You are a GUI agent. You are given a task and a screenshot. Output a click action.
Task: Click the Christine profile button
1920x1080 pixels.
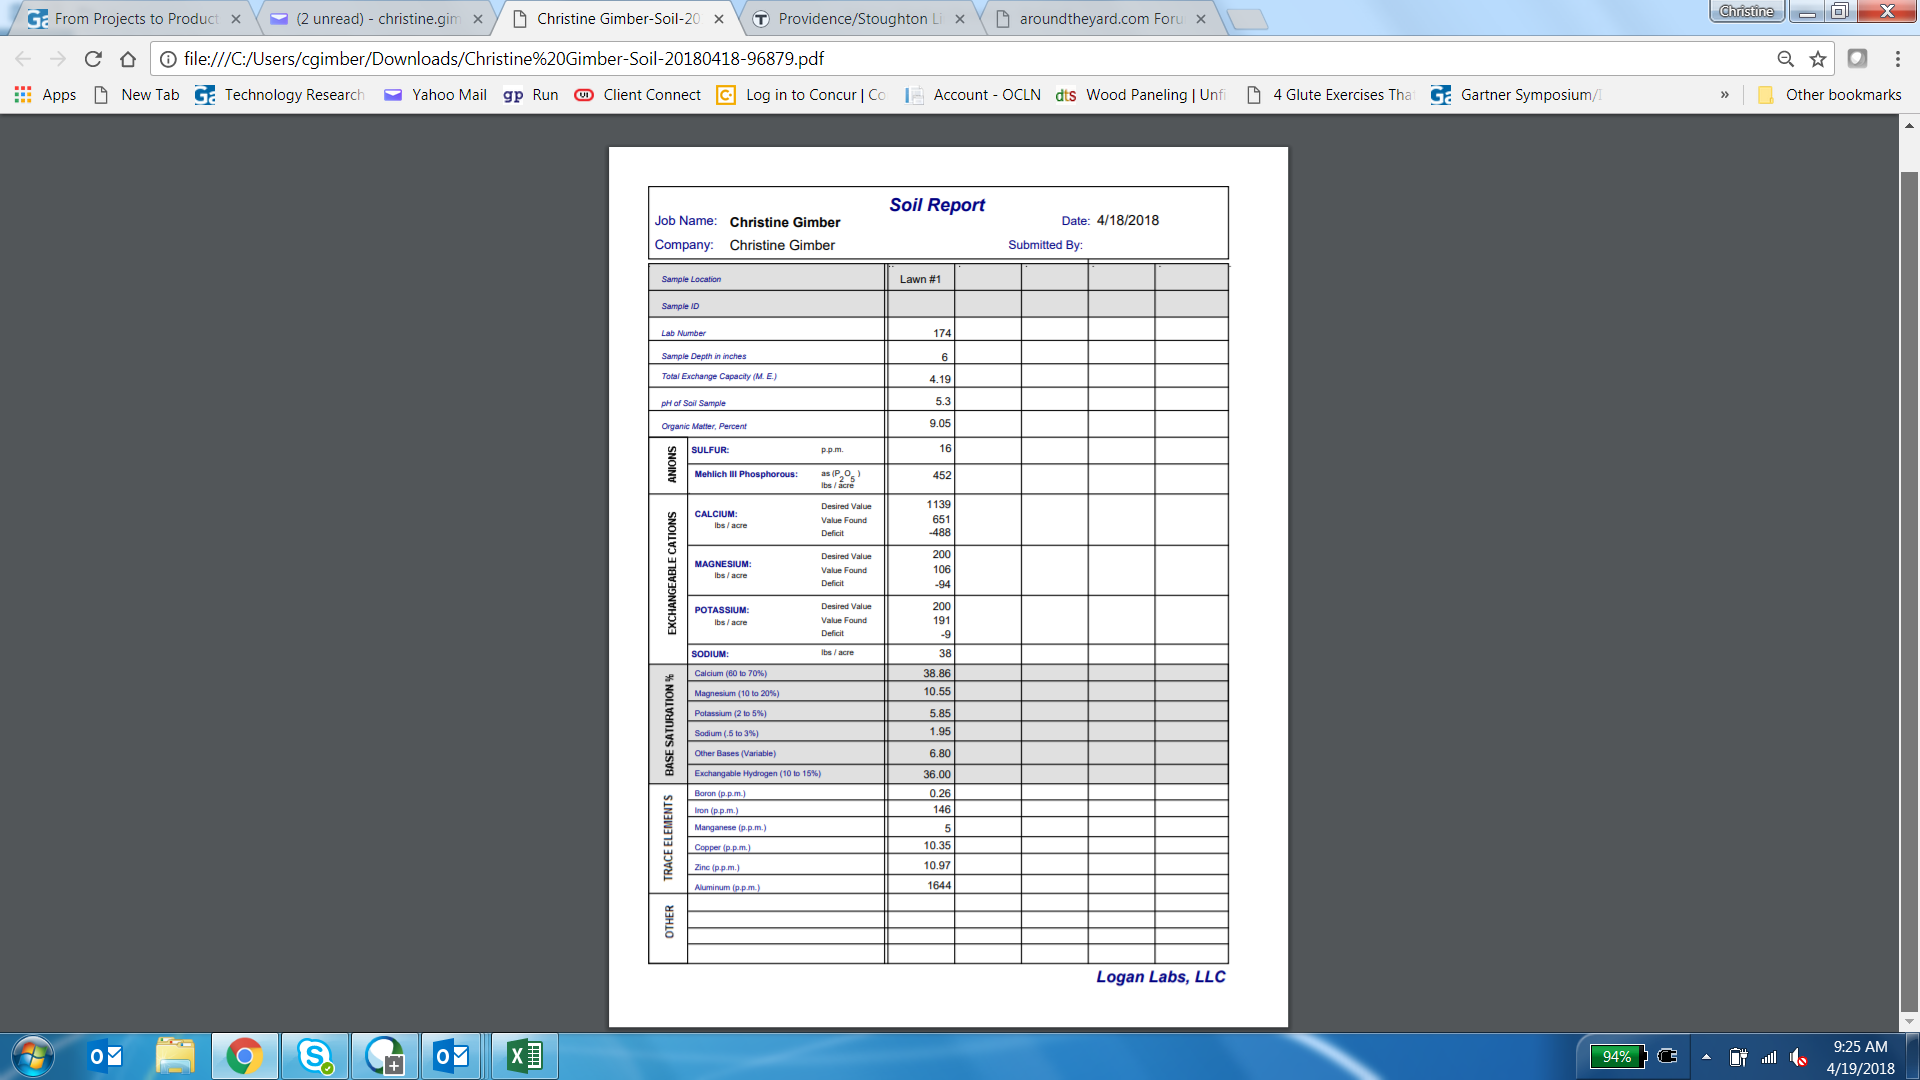(x=1746, y=11)
